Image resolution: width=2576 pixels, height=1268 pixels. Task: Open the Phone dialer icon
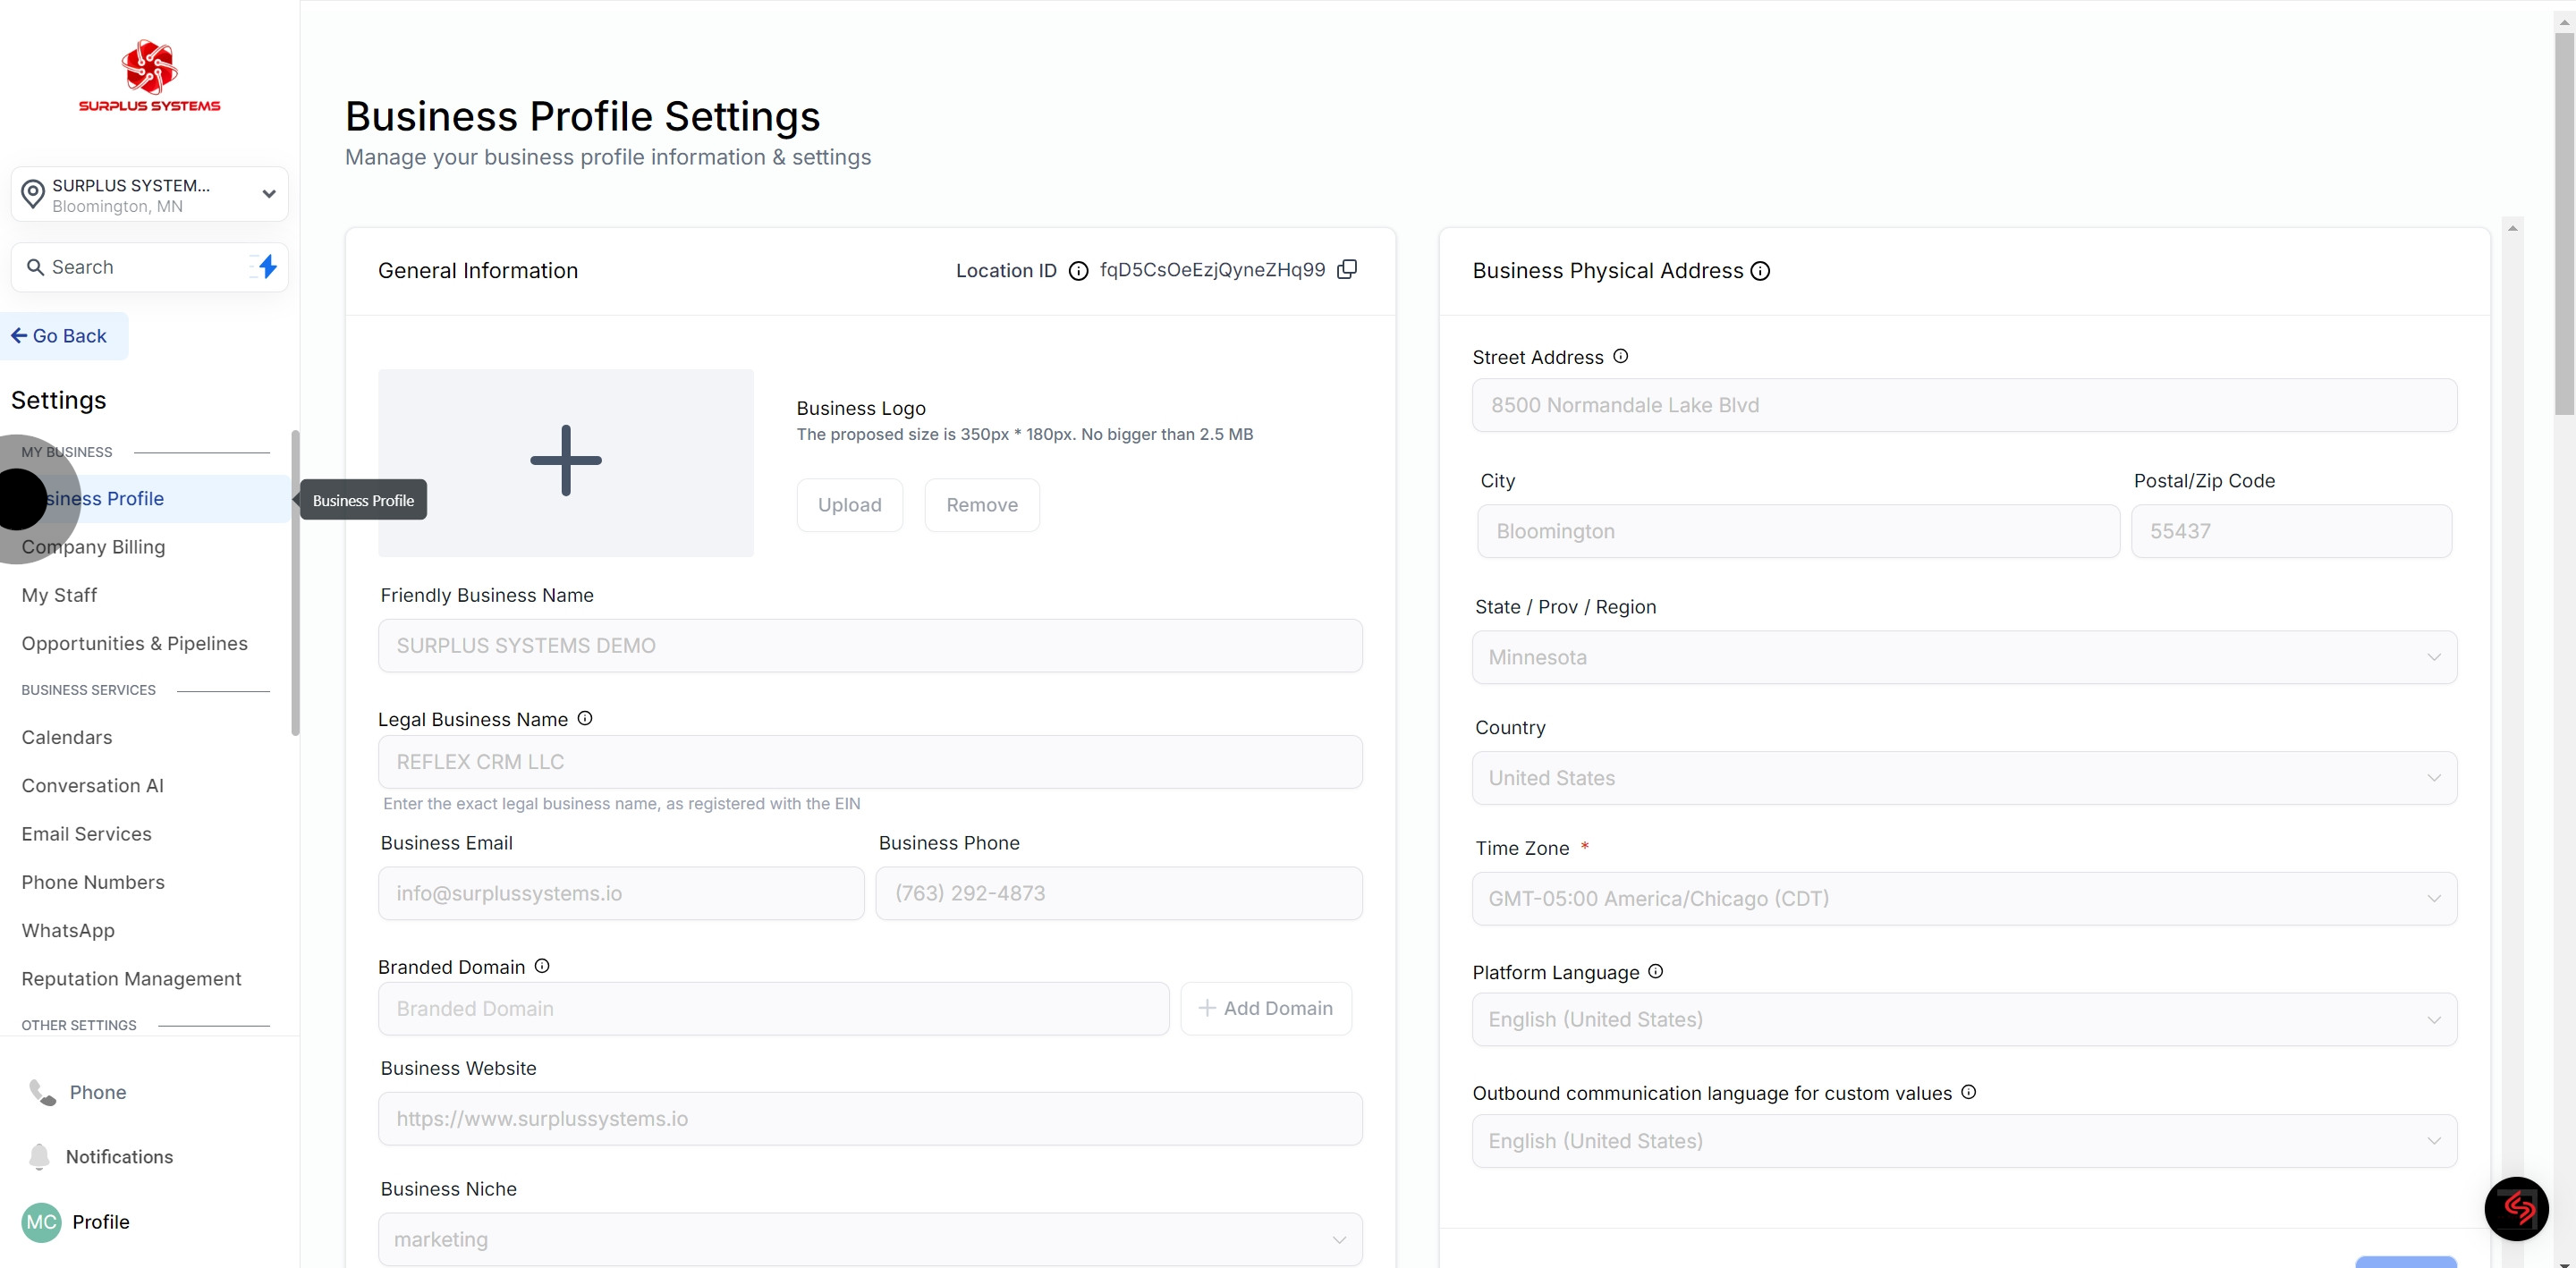pos(42,1092)
